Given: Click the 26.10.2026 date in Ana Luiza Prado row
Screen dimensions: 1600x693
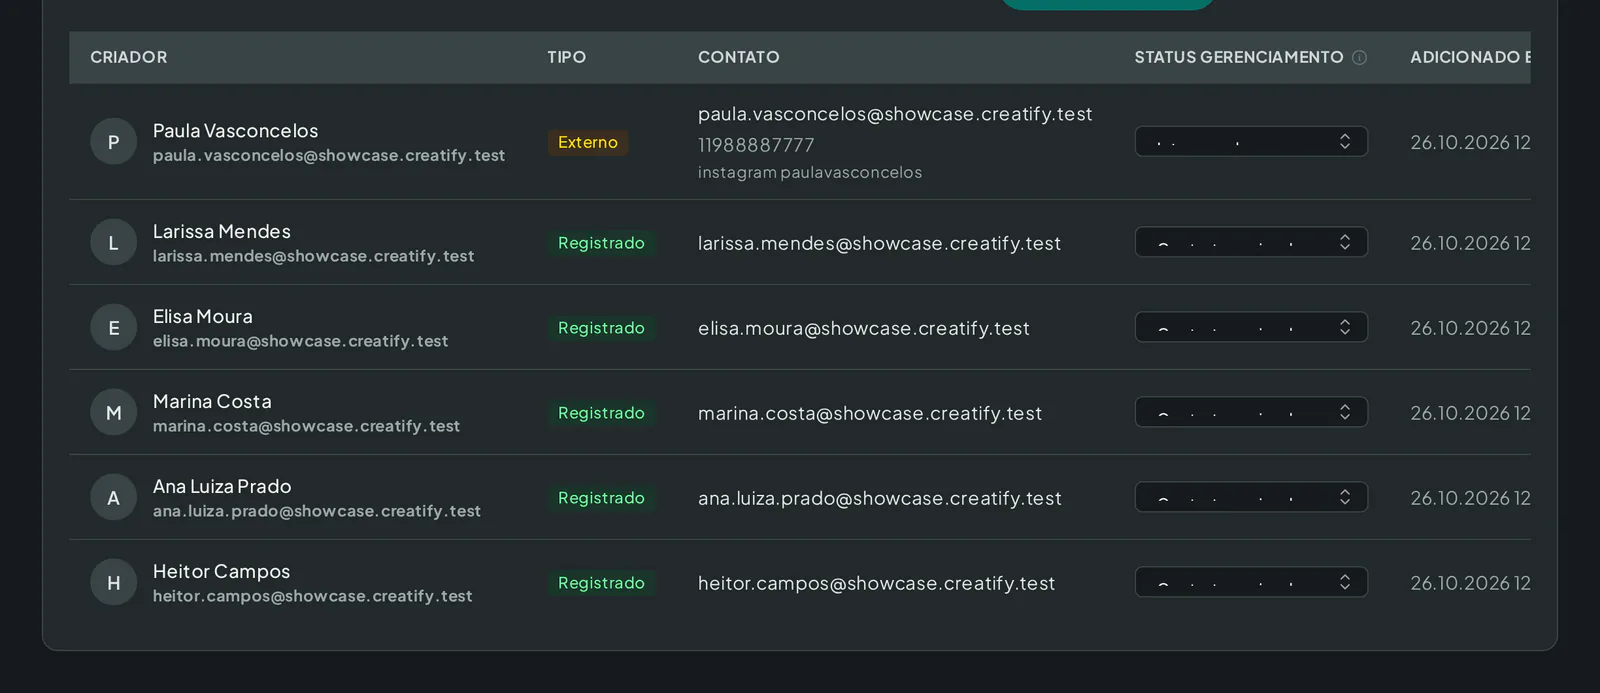Looking at the screenshot, I should tap(1470, 498).
